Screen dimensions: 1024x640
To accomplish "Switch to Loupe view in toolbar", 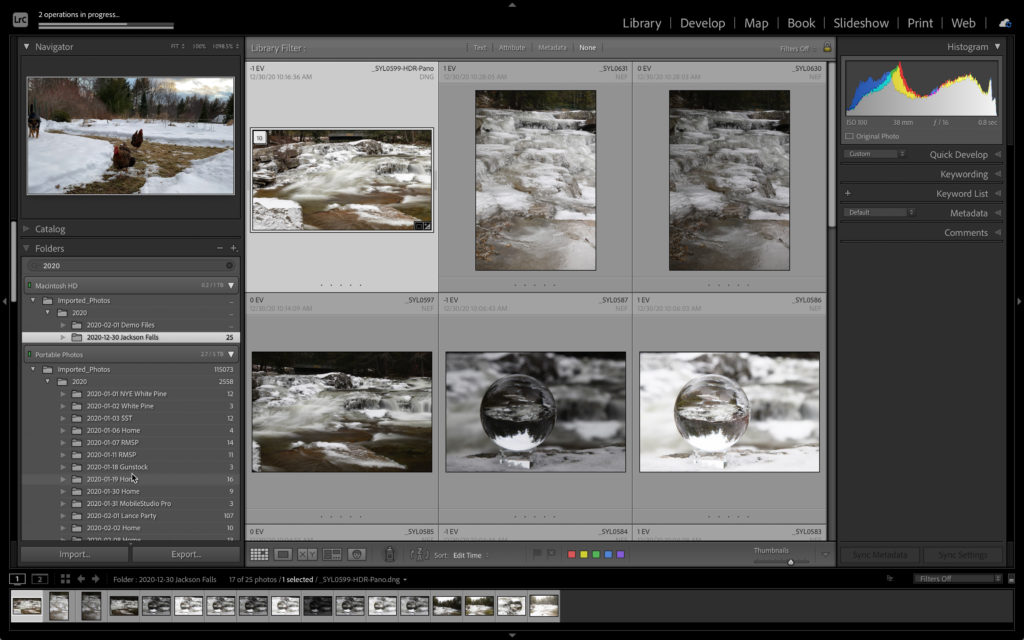I will coord(283,554).
